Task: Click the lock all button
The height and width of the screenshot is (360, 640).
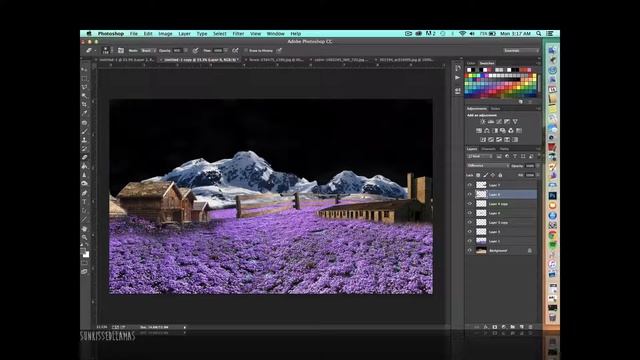Action: pos(500,175)
